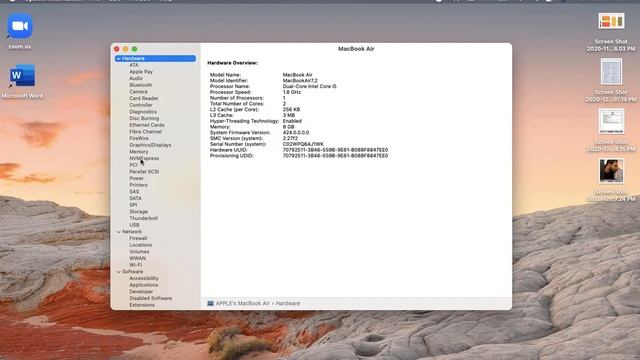640x360 pixels.
Task: Open the Thunderbolt entry
Action: pos(144,218)
